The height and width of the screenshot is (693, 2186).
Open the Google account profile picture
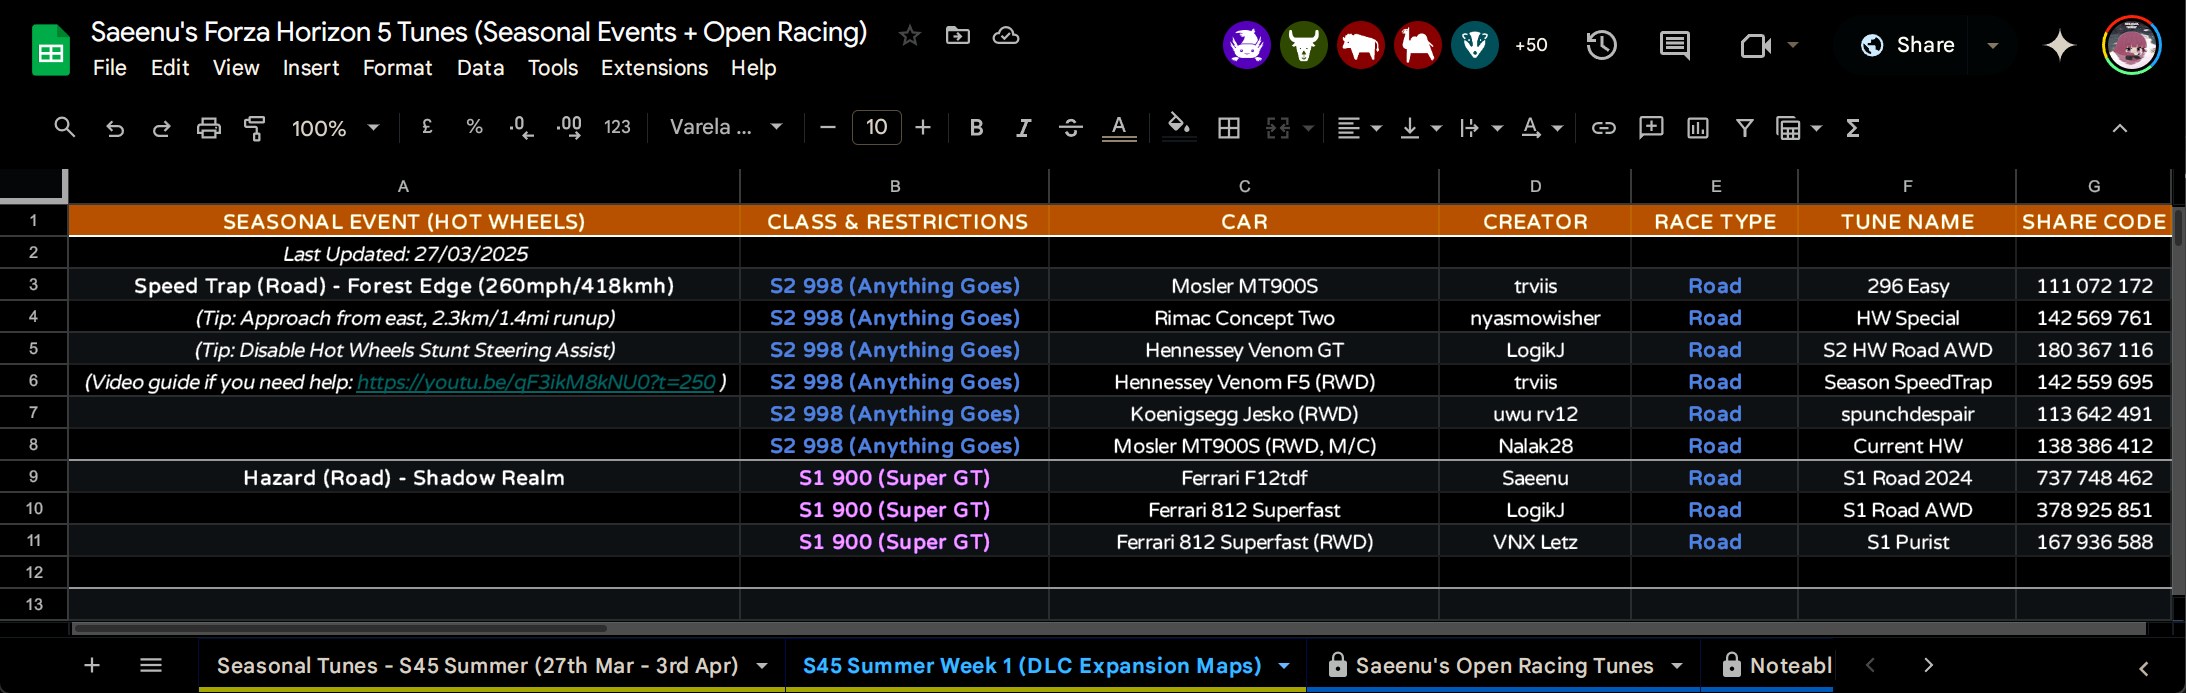point(2132,45)
